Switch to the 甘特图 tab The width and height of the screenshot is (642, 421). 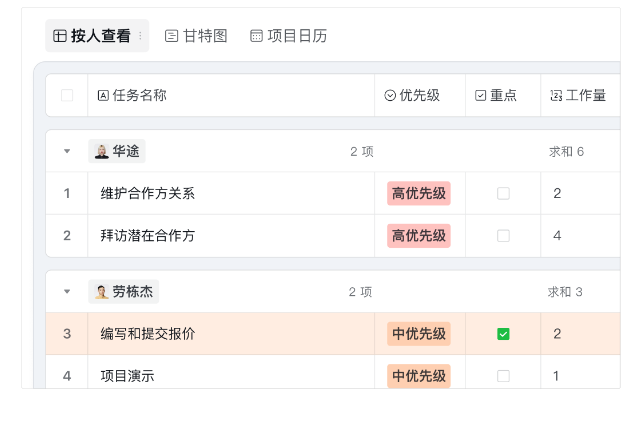(x=196, y=36)
